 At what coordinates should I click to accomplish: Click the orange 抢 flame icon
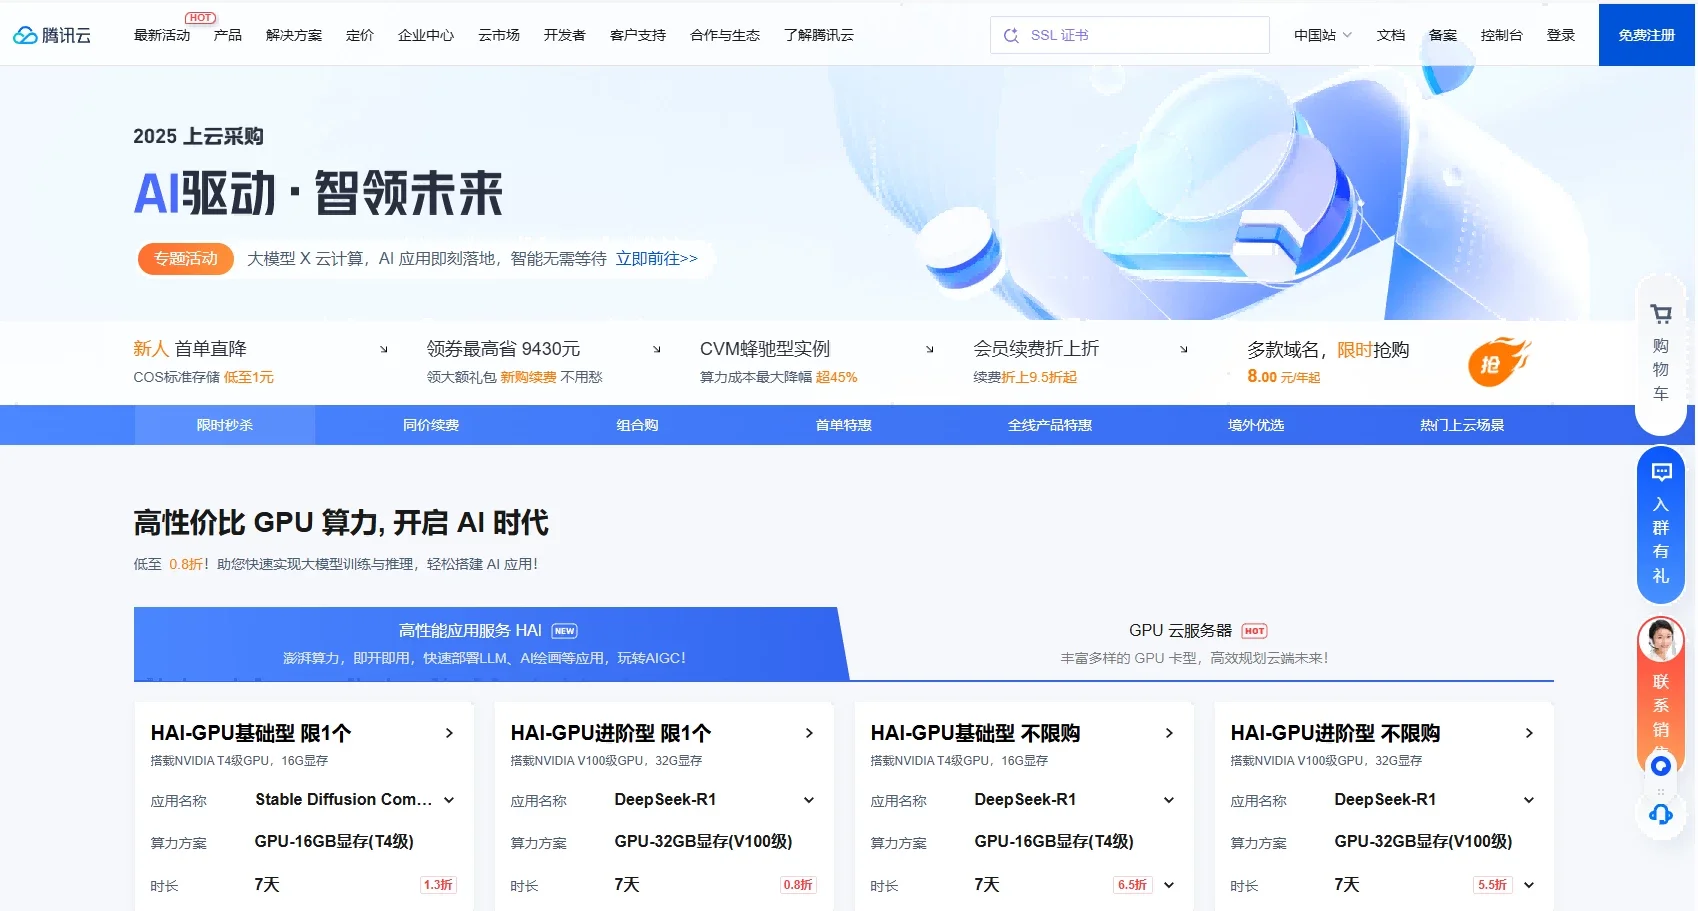coord(1497,363)
